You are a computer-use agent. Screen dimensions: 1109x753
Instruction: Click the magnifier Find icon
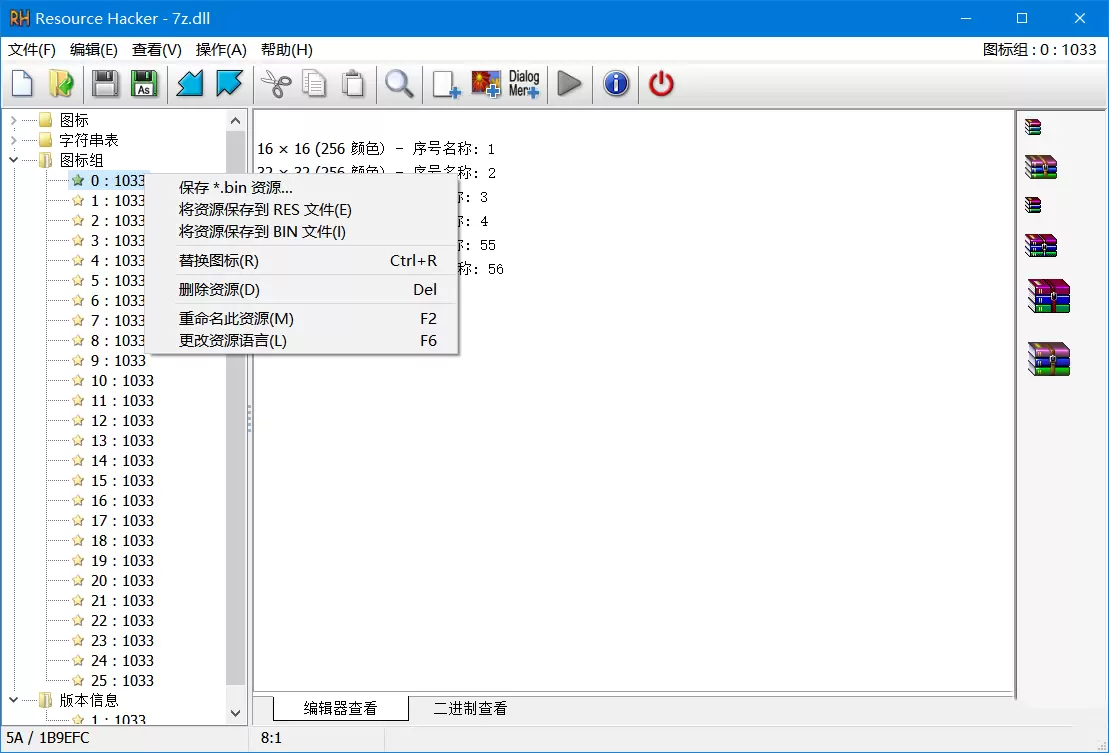click(399, 83)
